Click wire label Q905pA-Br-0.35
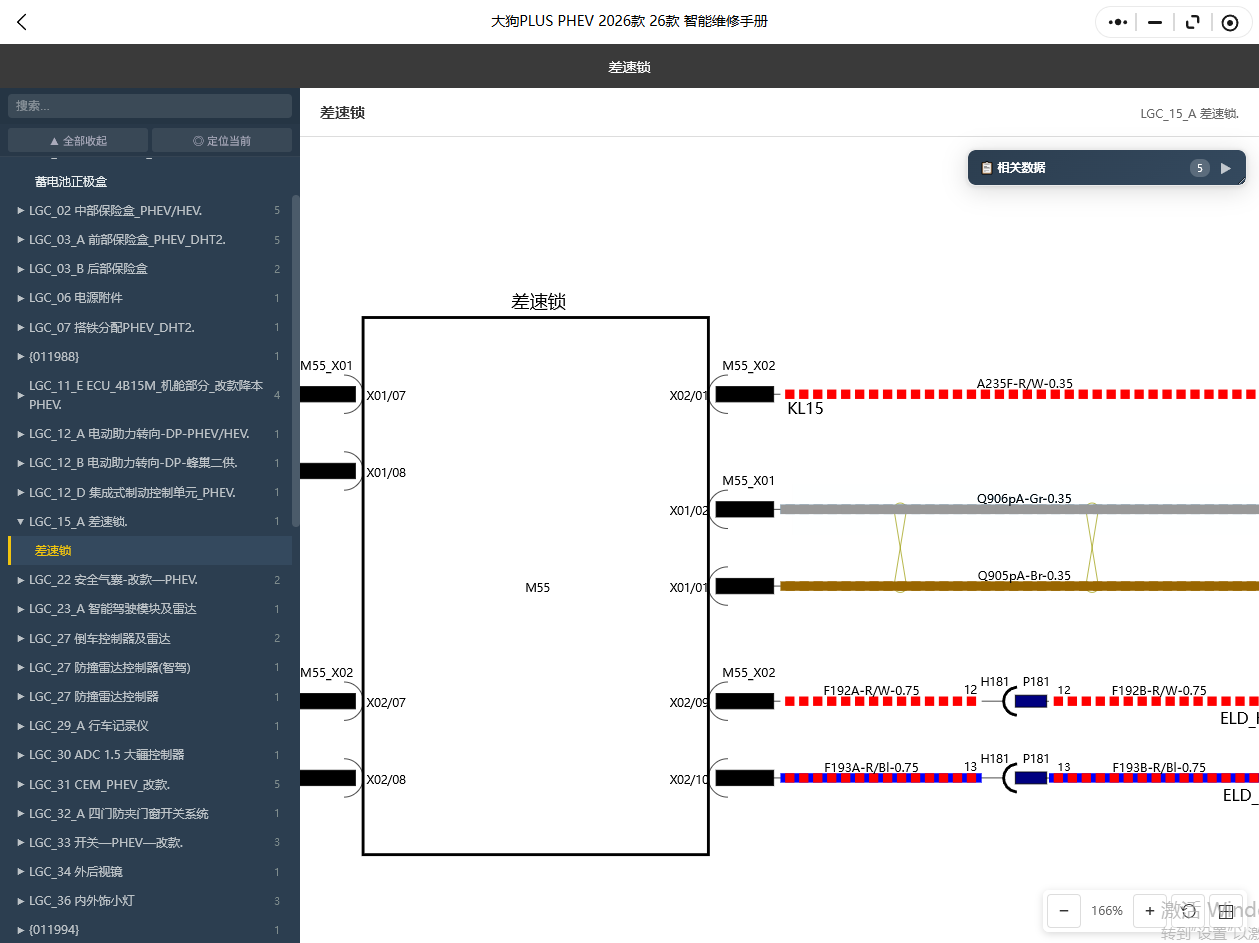Image resolution: width=1259 pixels, height=943 pixels. [1024, 575]
